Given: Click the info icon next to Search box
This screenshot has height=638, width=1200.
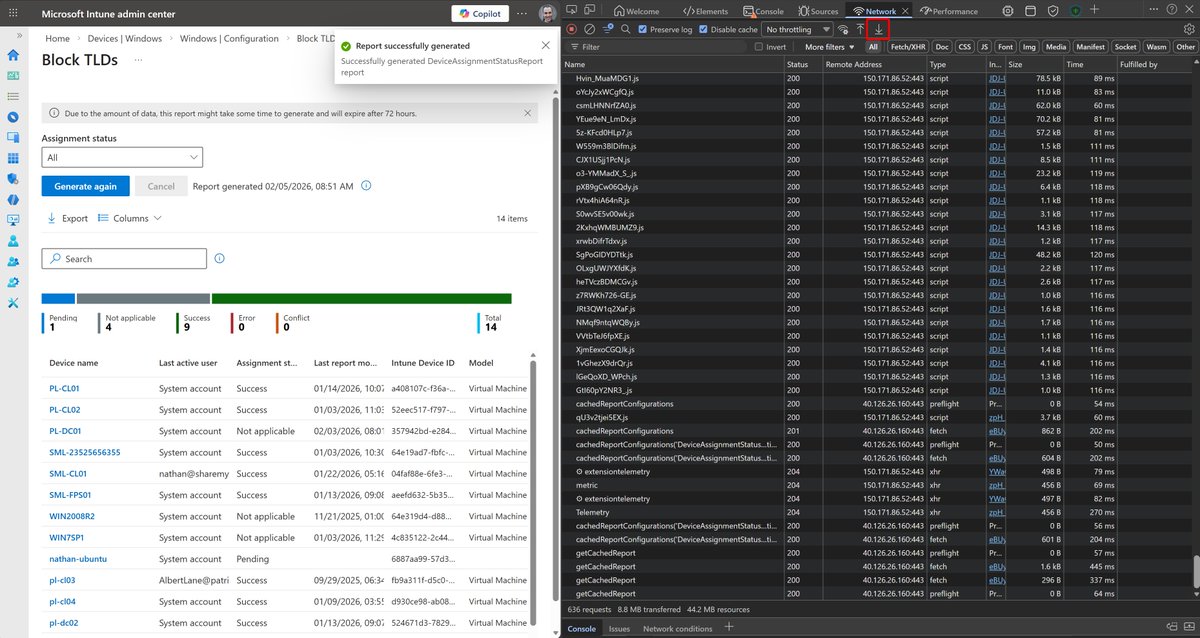Looking at the screenshot, I should pos(219,258).
